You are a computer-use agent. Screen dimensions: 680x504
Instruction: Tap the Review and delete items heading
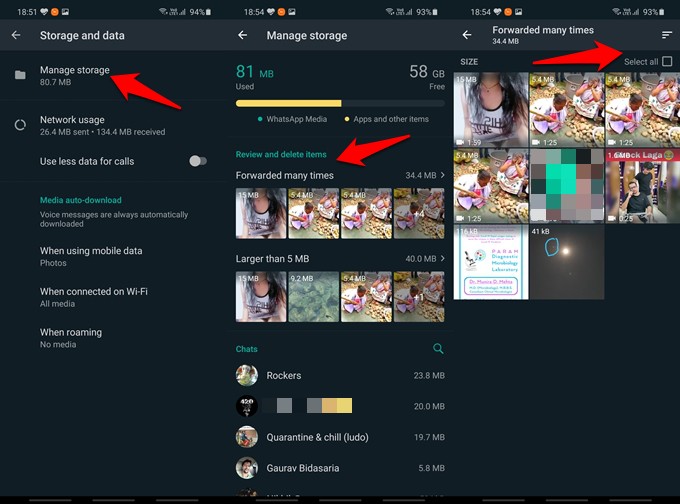[281, 154]
